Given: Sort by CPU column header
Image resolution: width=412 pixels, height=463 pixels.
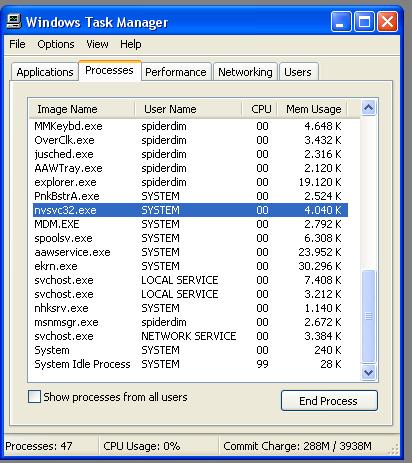Looking at the screenshot, I should (260, 109).
